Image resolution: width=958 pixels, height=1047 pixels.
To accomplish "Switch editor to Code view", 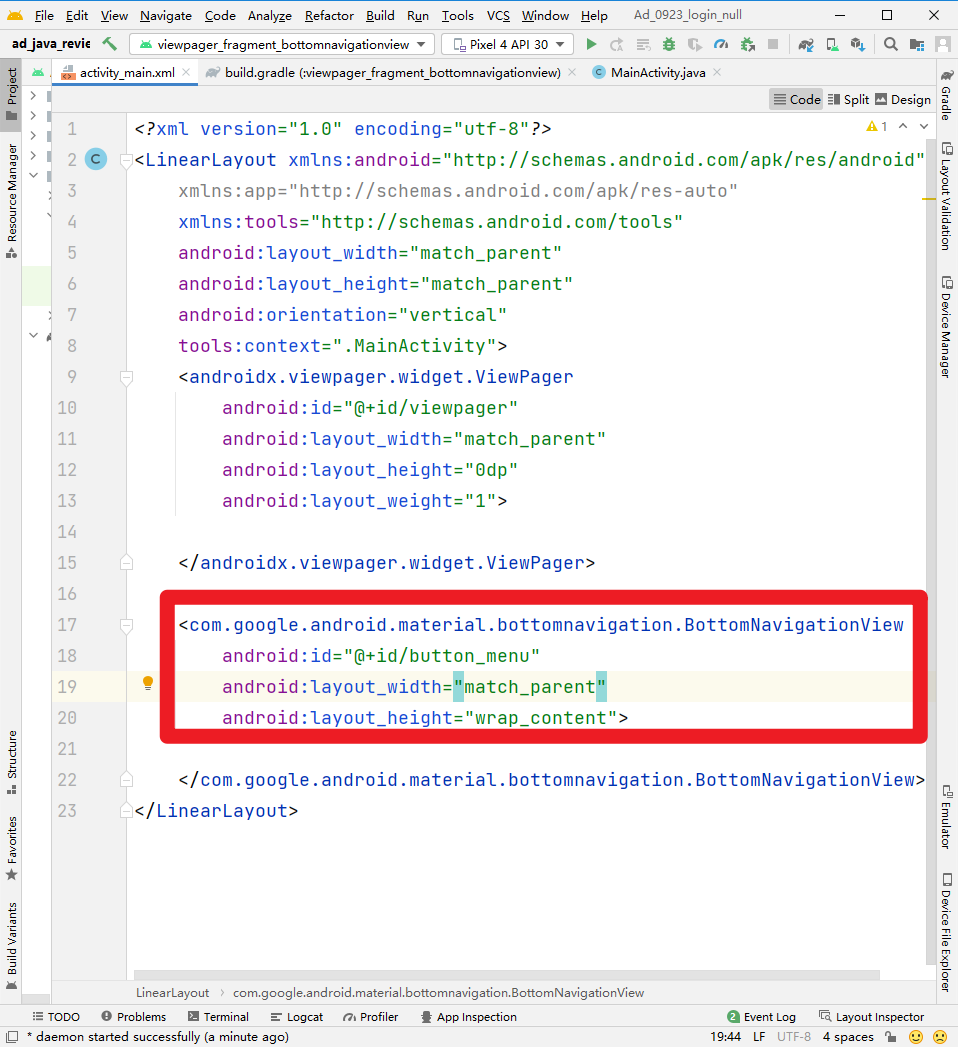I will [x=796, y=99].
